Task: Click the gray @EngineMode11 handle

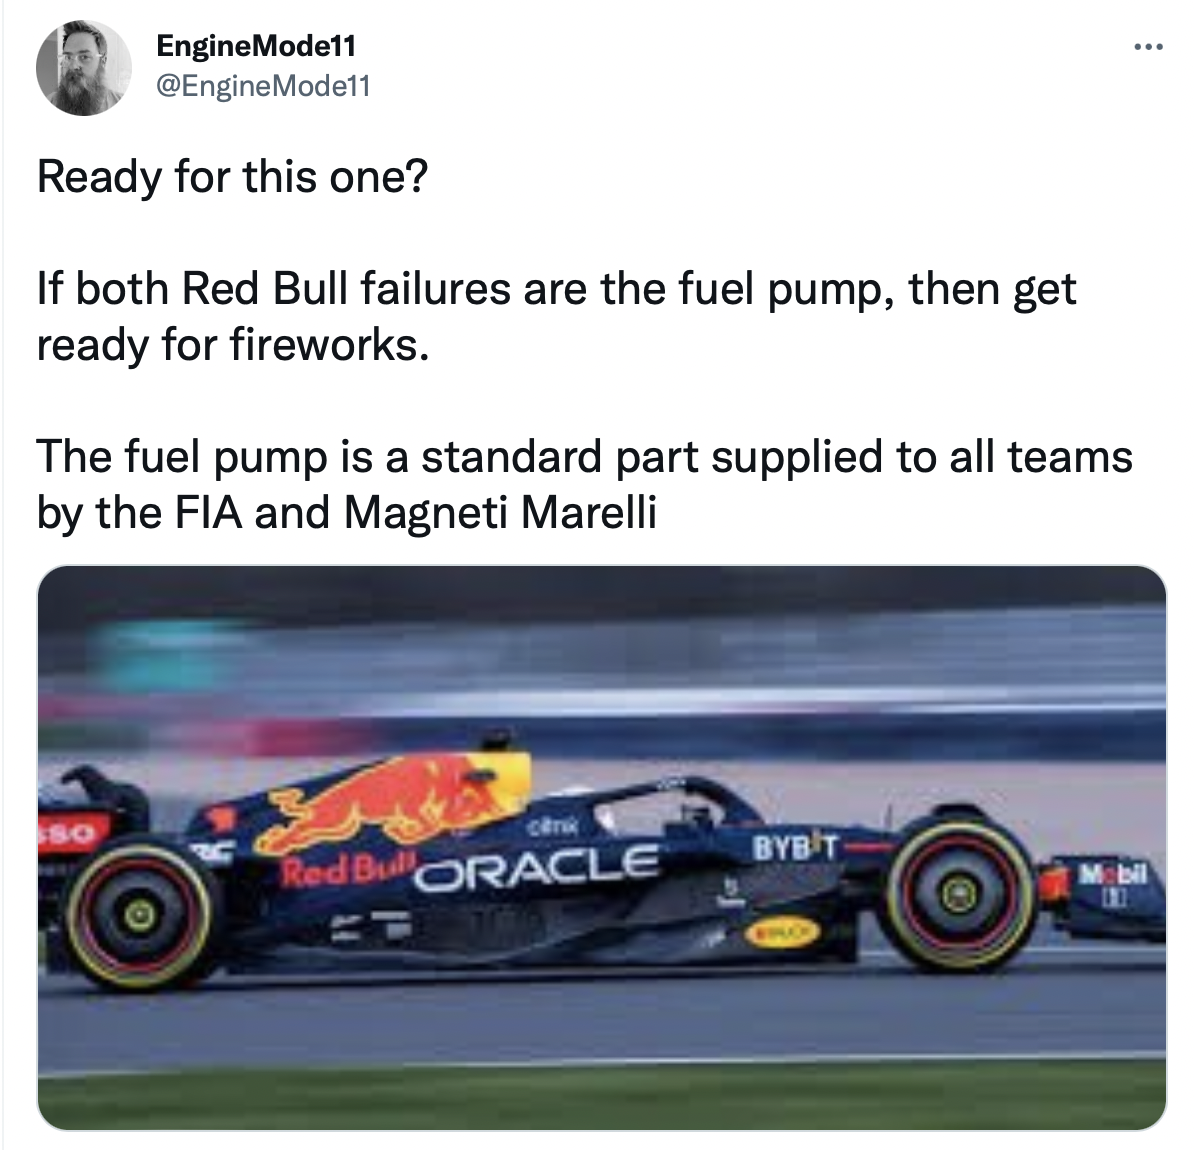Action: click(263, 87)
